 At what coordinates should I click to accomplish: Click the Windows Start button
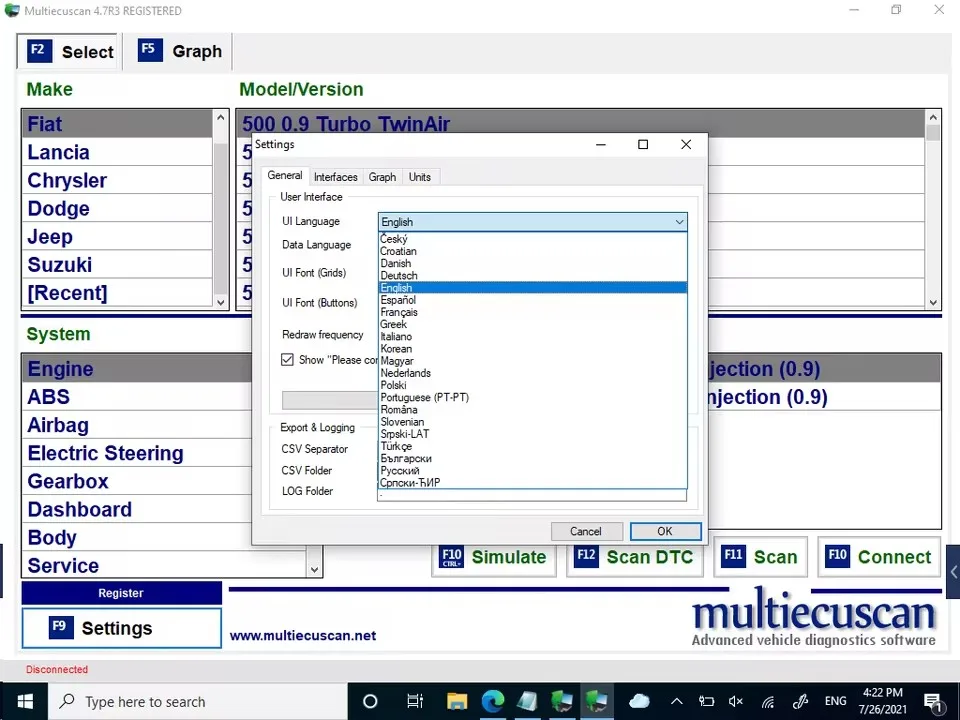click(24, 701)
